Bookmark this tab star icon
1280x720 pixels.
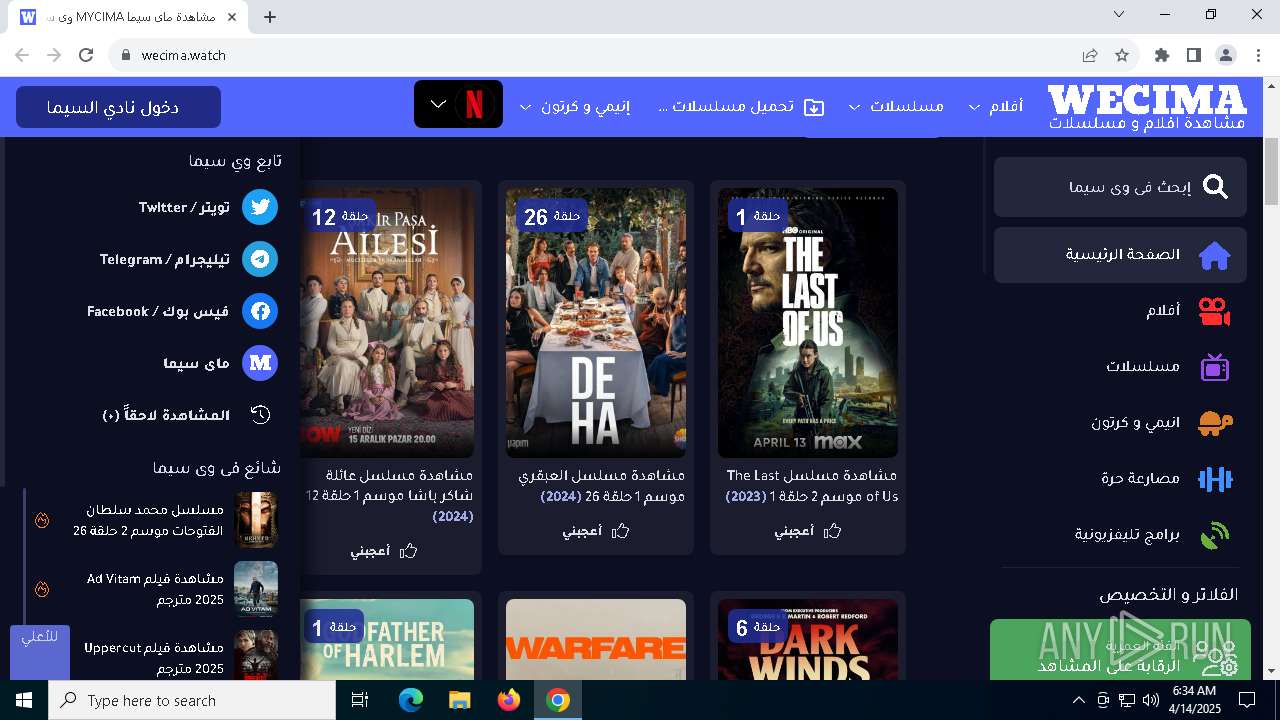coord(1122,55)
